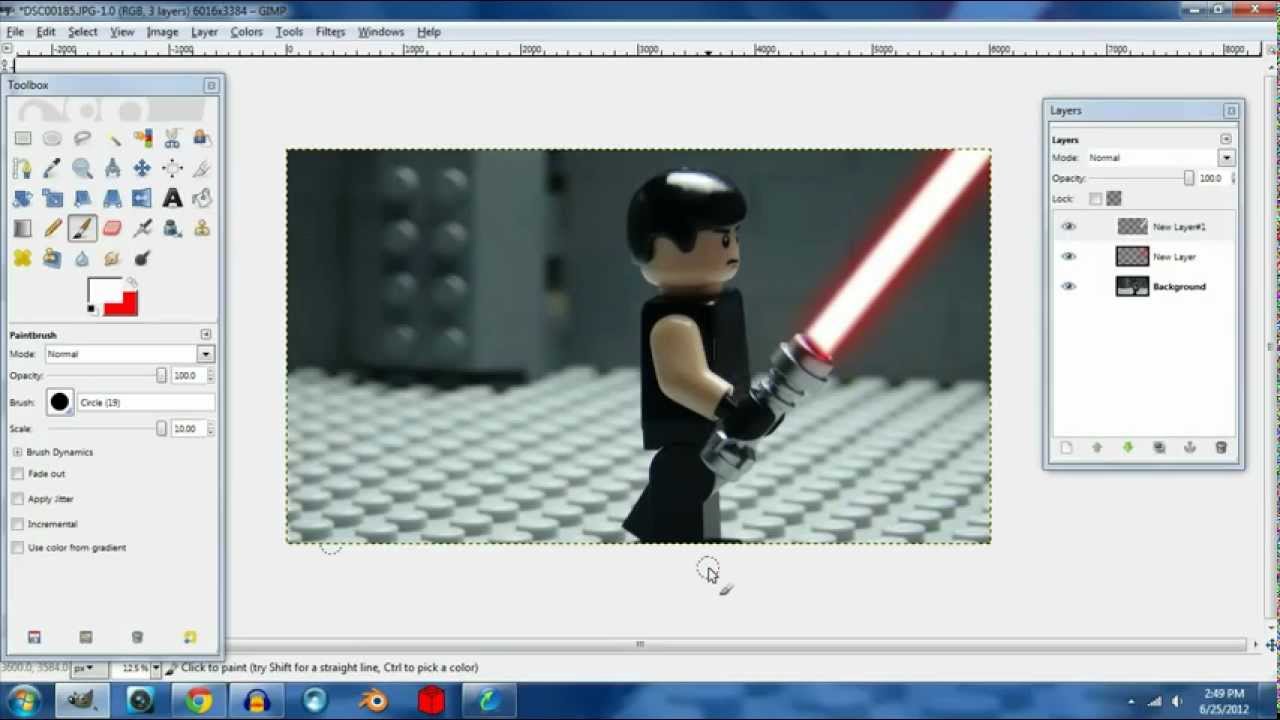
Task: Select the Measure compass tool
Action: 112,168
